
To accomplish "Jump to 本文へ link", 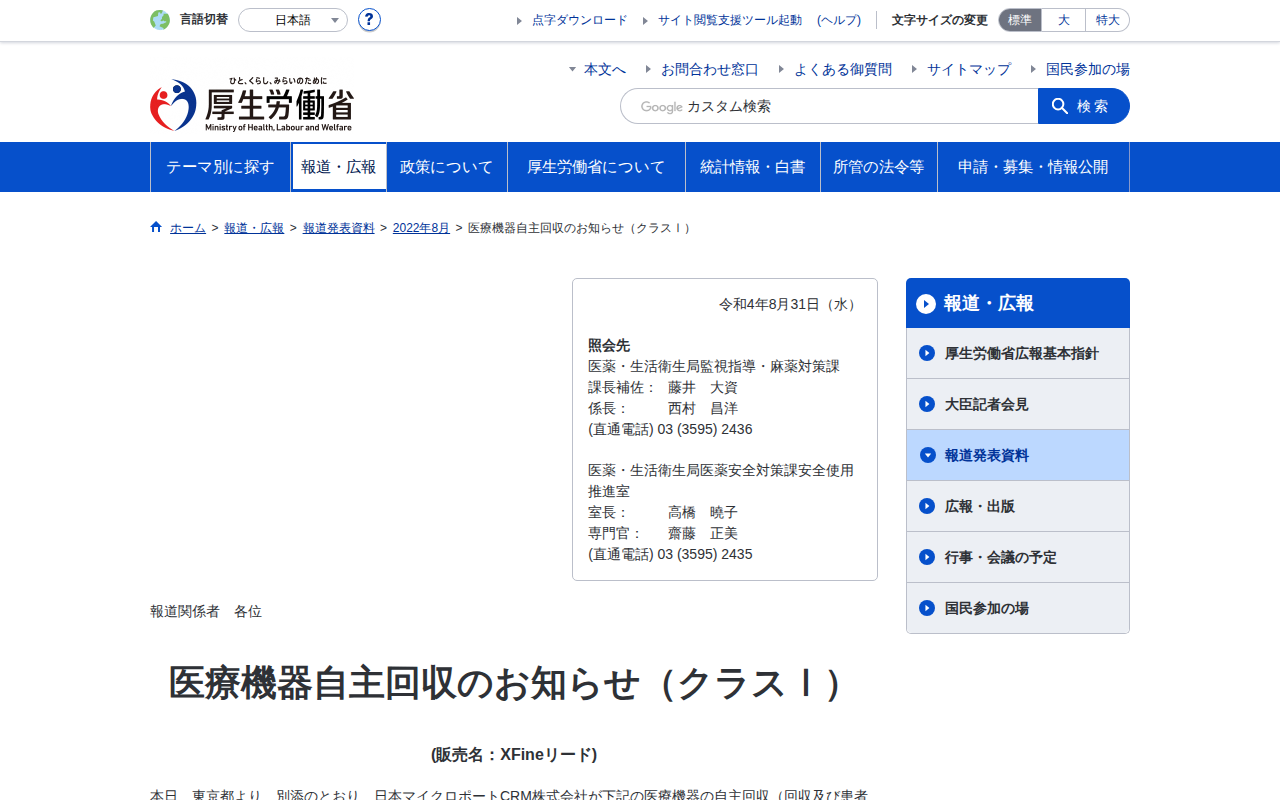I will tap(605, 69).
